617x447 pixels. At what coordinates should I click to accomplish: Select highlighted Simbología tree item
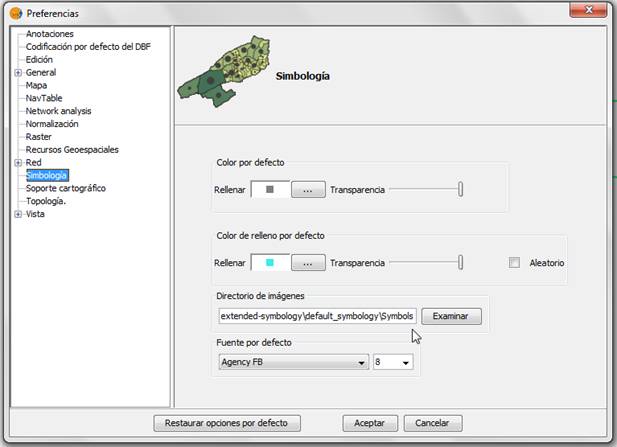(47, 175)
